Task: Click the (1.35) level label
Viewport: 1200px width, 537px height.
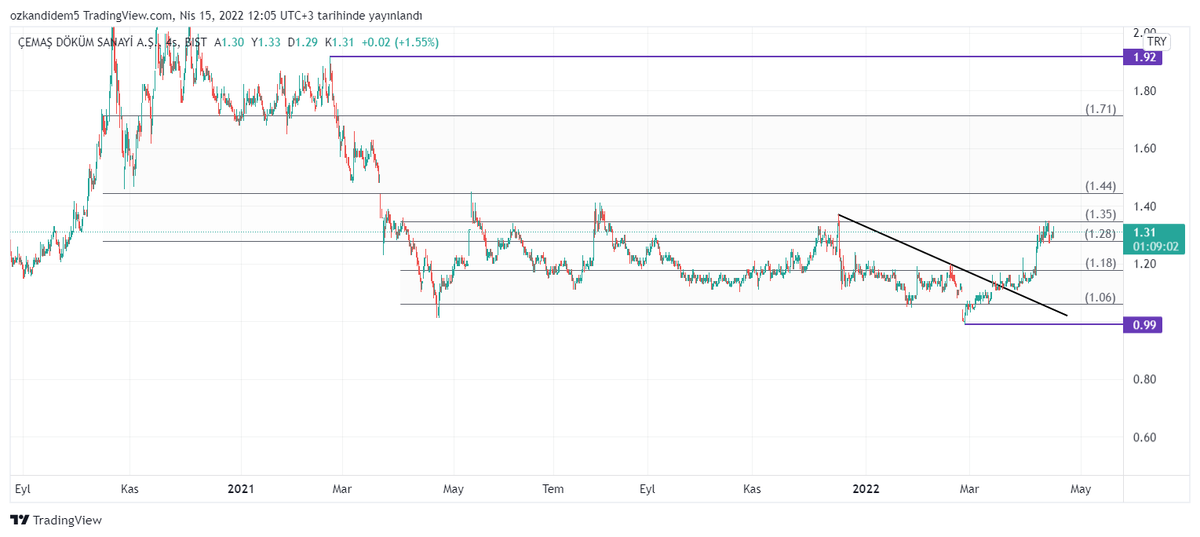Action: point(1100,214)
